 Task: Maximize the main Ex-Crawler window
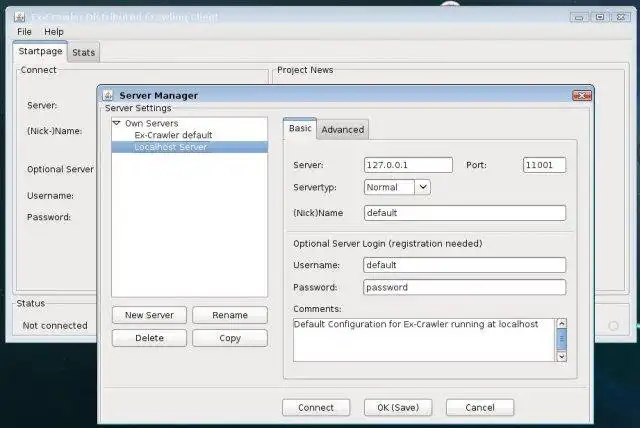click(x=600, y=17)
